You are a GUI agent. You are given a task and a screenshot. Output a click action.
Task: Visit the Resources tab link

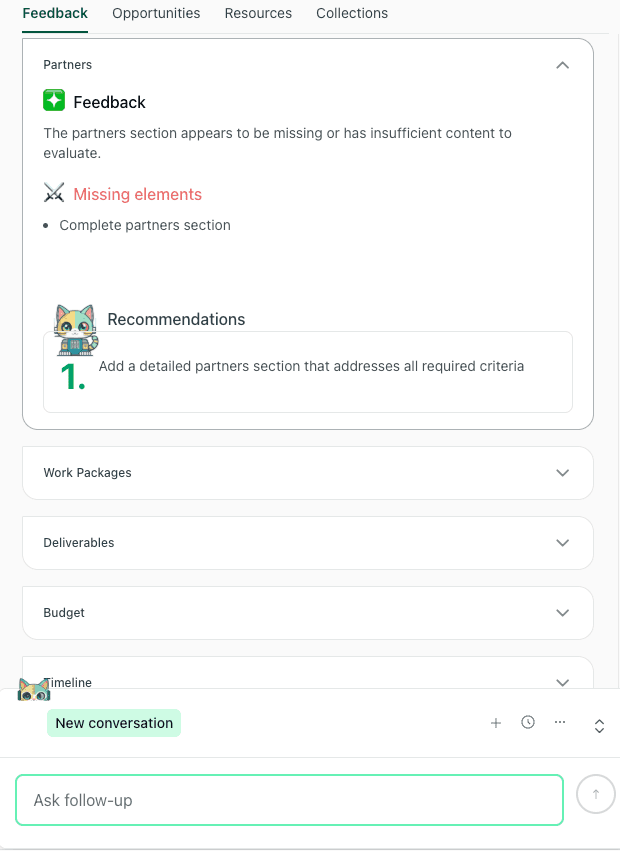pyautogui.click(x=258, y=13)
